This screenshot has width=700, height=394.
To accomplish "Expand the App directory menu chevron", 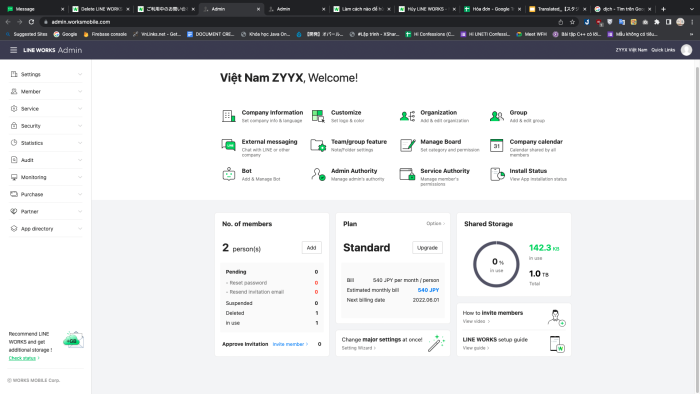I will (80, 228).
